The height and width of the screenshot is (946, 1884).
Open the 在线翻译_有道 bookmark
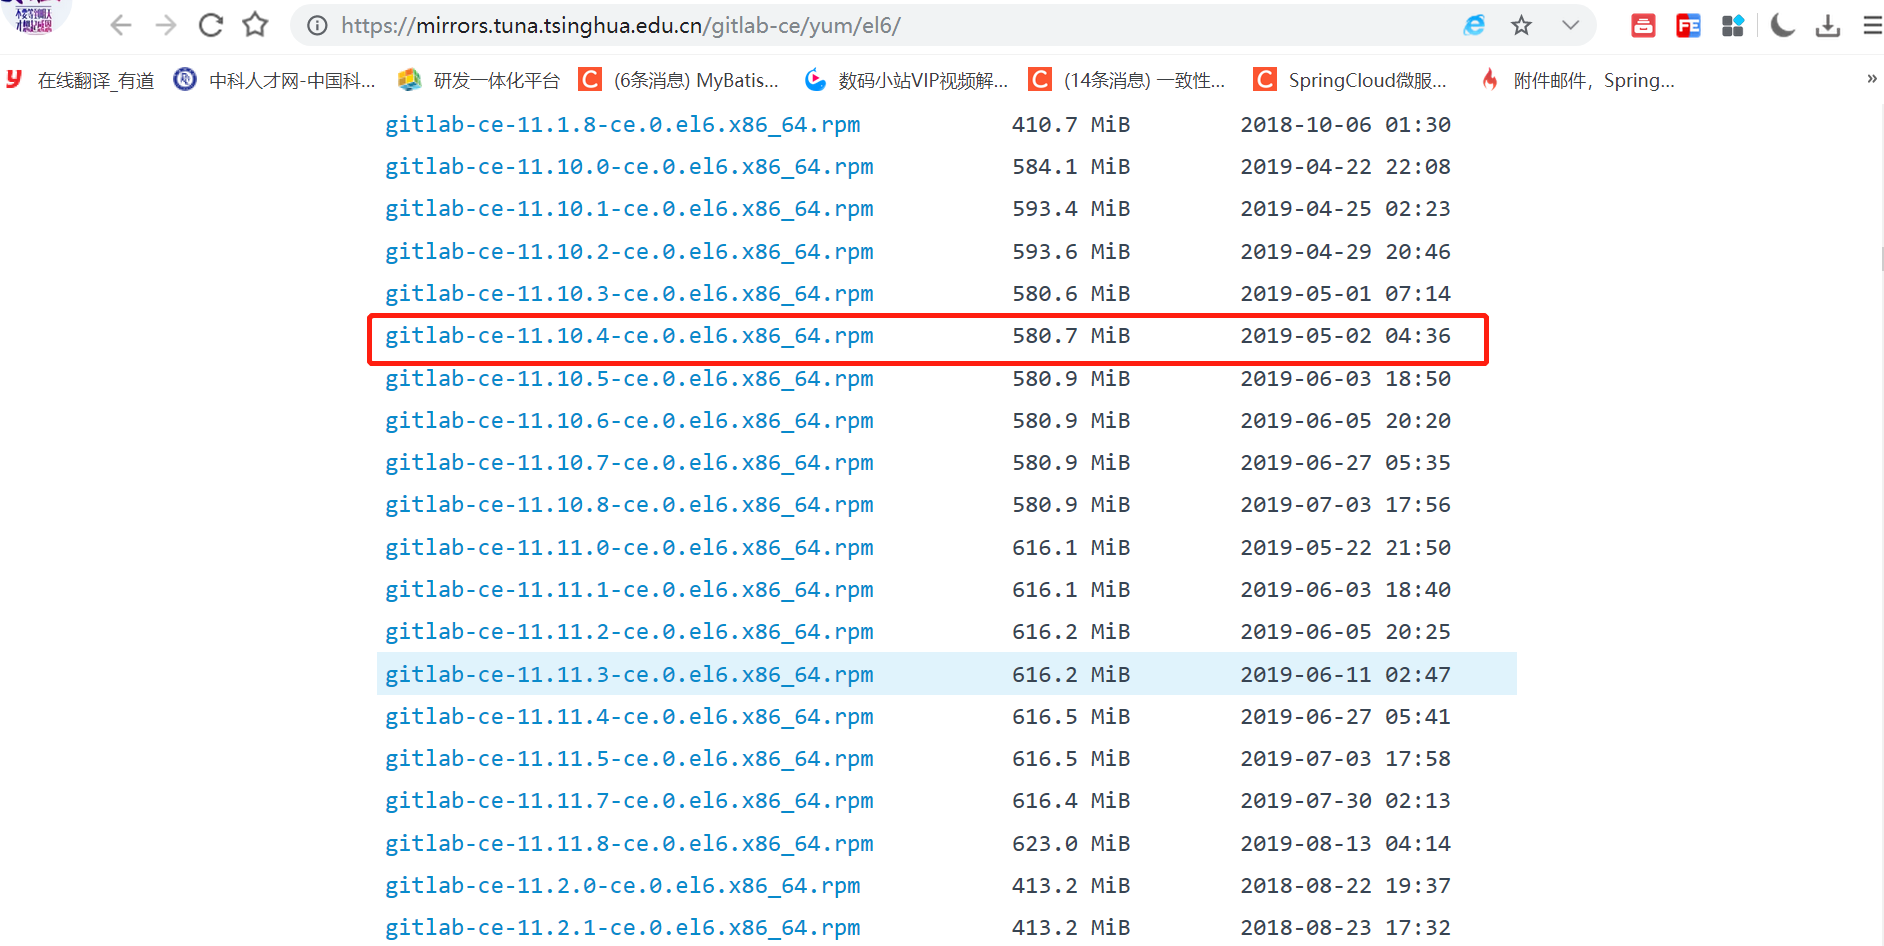(x=81, y=80)
